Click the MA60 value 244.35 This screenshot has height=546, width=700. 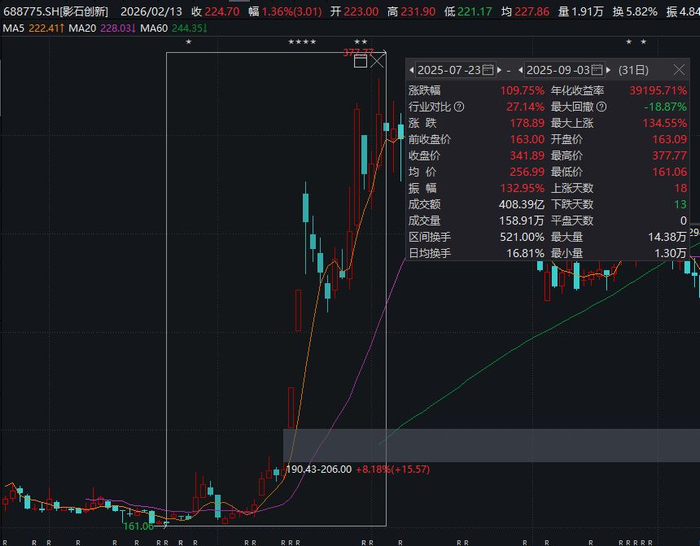[x=189, y=29]
